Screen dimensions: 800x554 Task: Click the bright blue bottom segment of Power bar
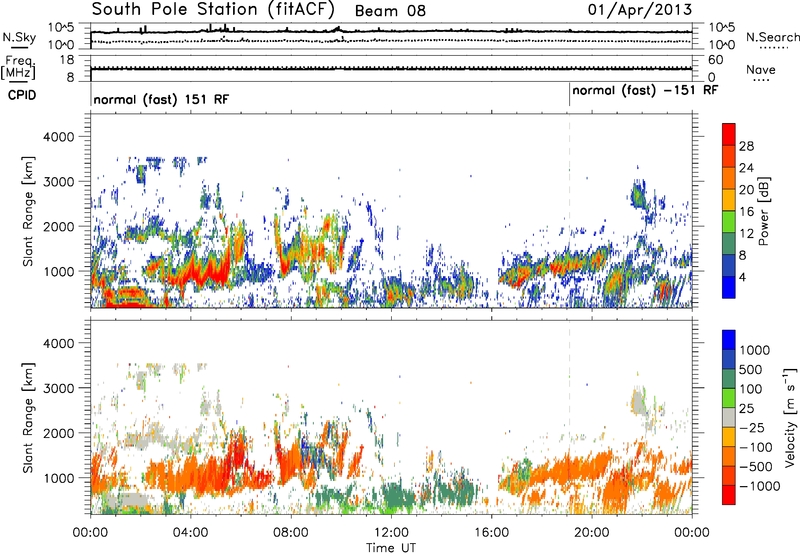pyautogui.click(x=729, y=287)
